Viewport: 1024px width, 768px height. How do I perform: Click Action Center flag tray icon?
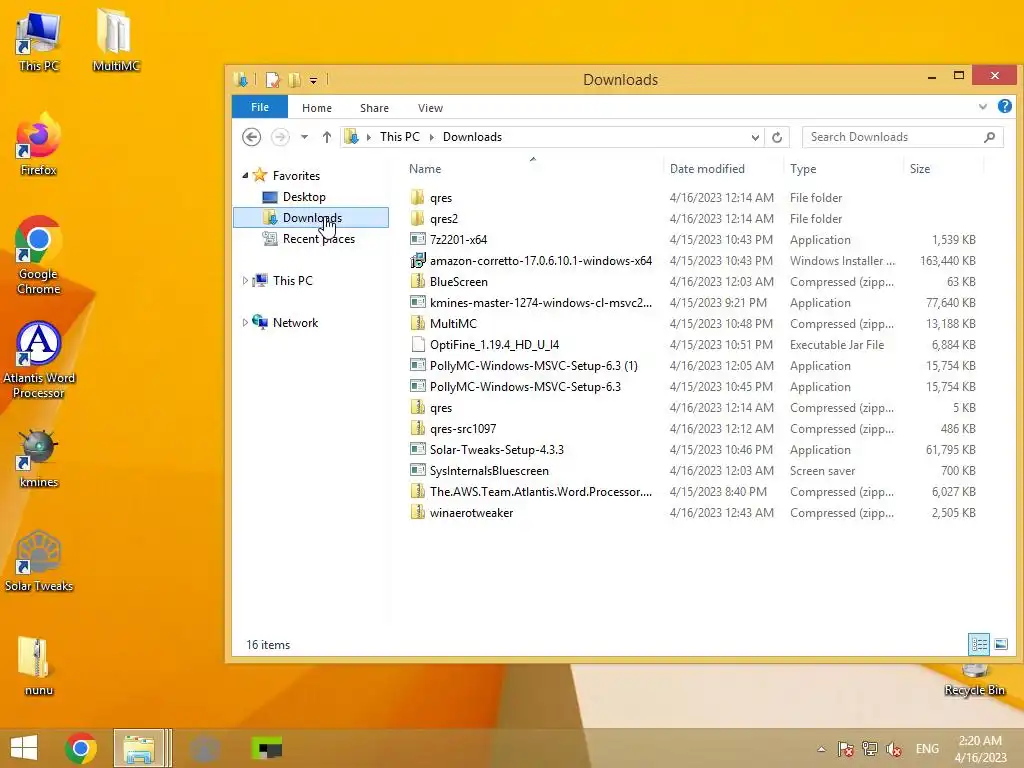(845, 749)
